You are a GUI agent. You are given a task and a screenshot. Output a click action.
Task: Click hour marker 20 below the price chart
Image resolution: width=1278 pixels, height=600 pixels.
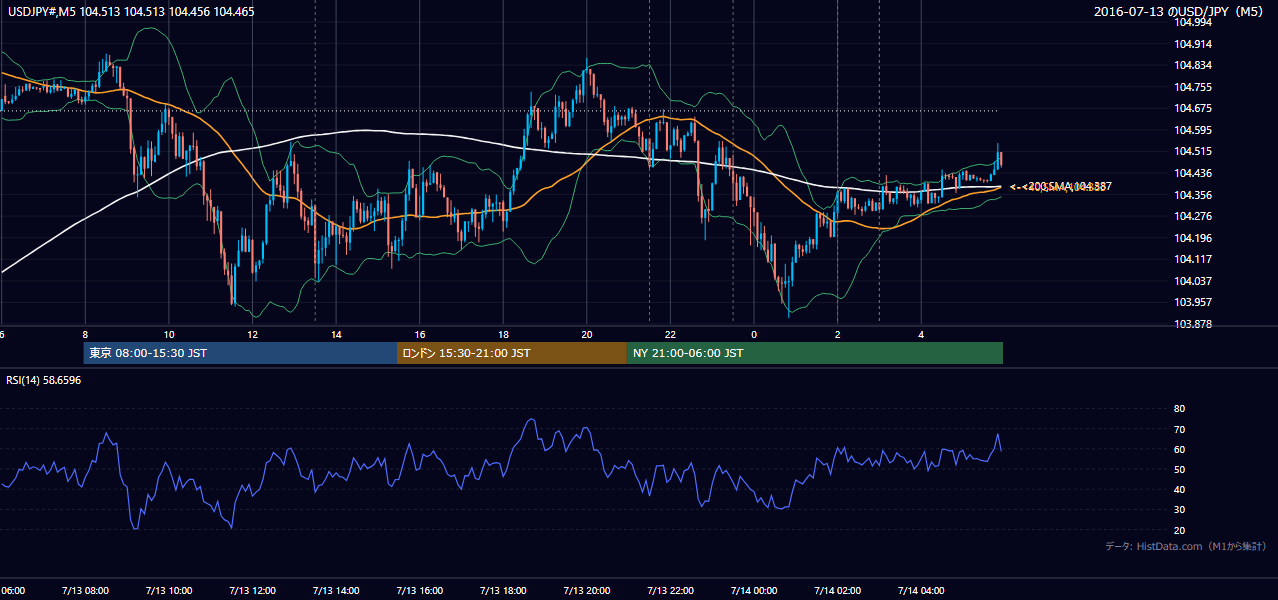[x=587, y=335]
